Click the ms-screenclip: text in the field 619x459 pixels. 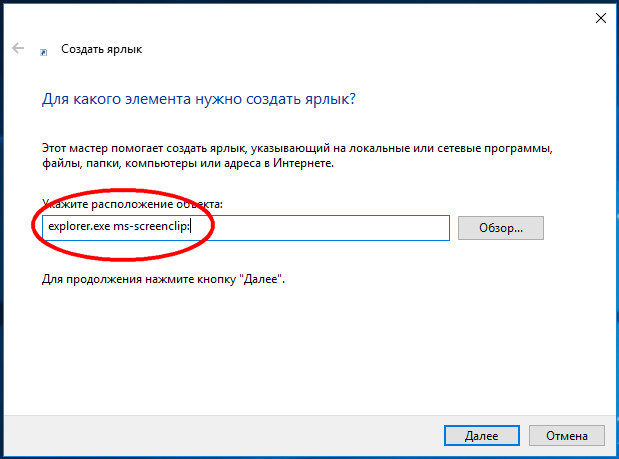[x=152, y=227]
